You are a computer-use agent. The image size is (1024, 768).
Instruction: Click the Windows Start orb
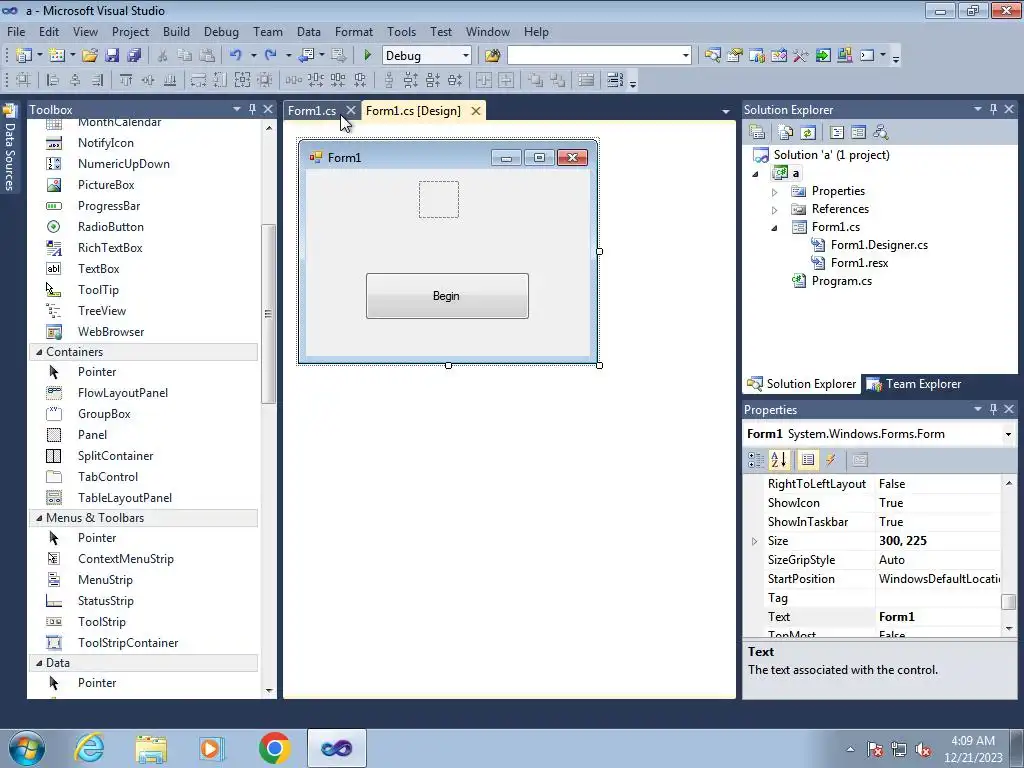coord(27,748)
